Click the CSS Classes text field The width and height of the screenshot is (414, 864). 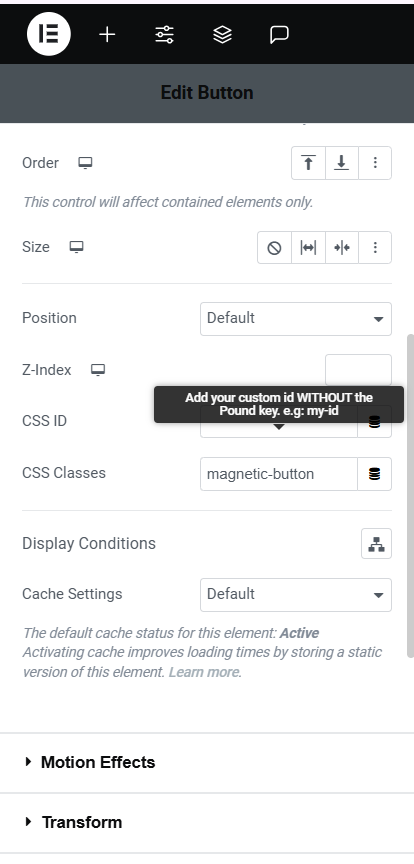tap(279, 474)
